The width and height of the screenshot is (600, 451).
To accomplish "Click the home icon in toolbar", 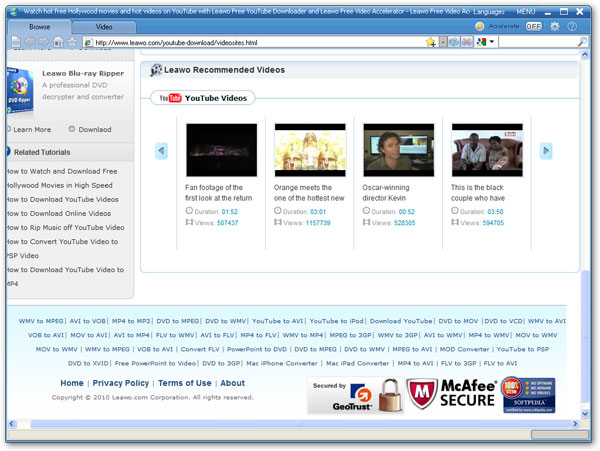I will pos(58,42).
